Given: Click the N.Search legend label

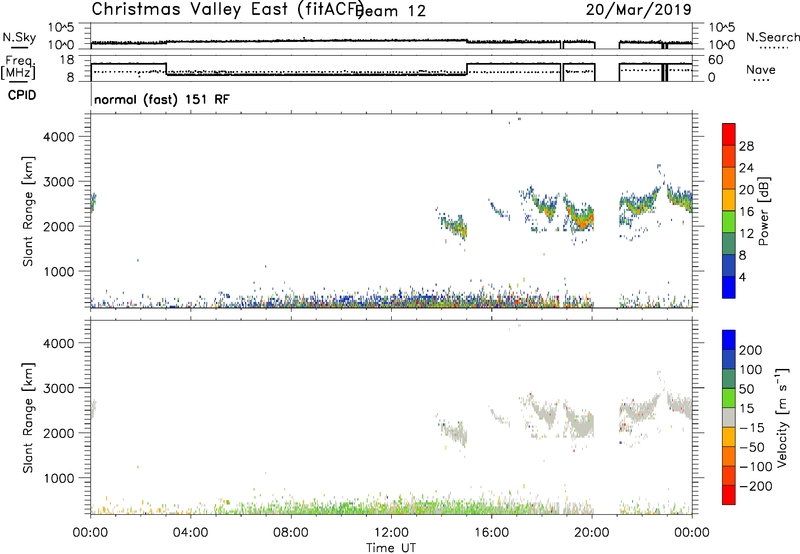Looking at the screenshot, I should (x=772, y=37).
